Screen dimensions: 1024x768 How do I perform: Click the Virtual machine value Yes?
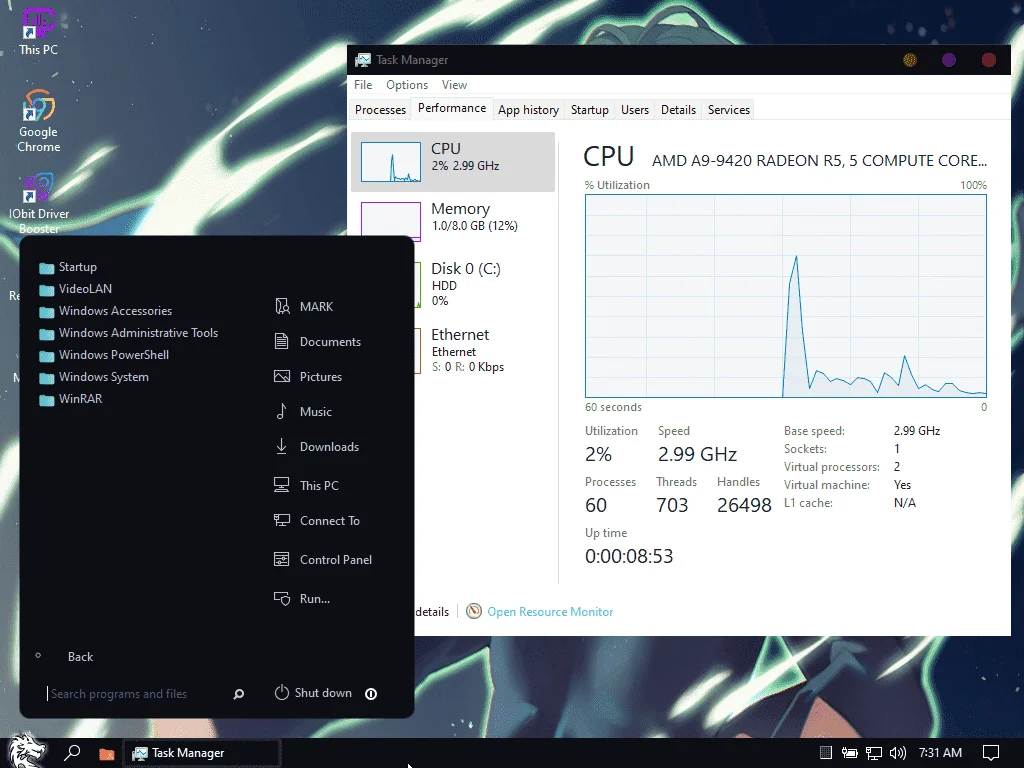[903, 485]
